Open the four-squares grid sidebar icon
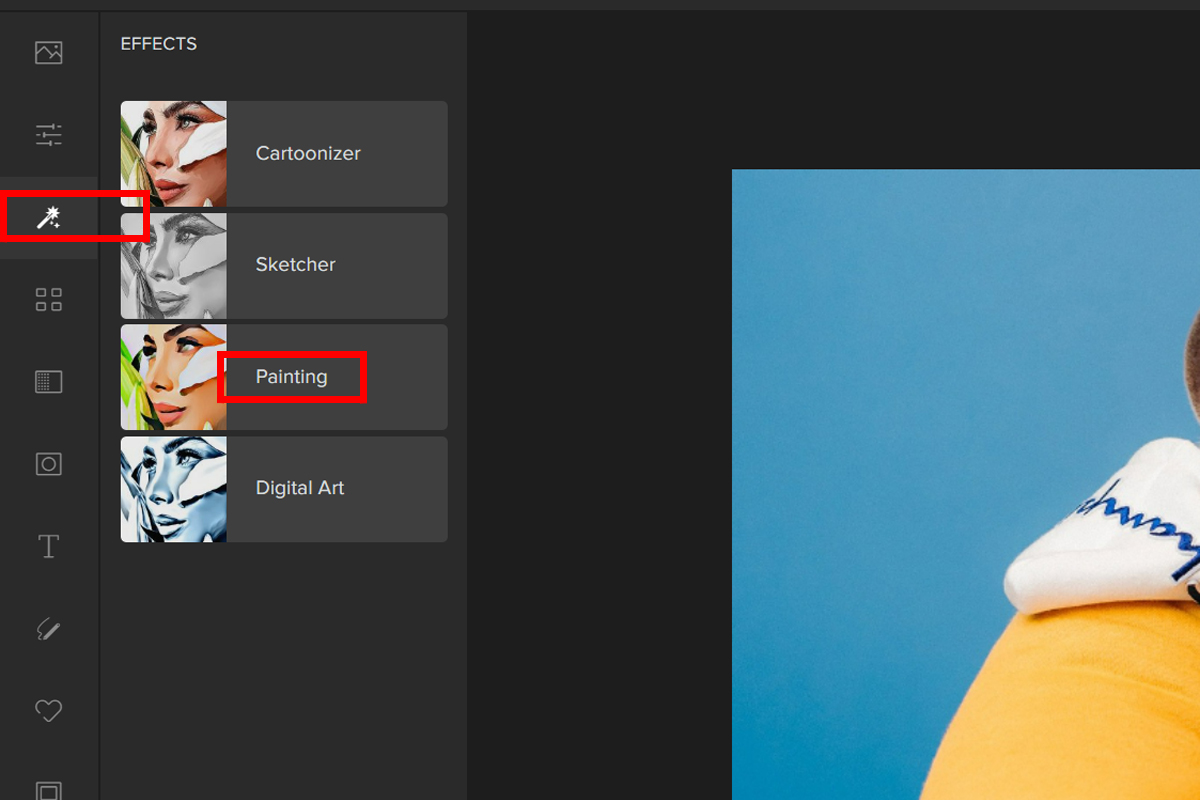1200x800 pixels. tap(48, 299)
